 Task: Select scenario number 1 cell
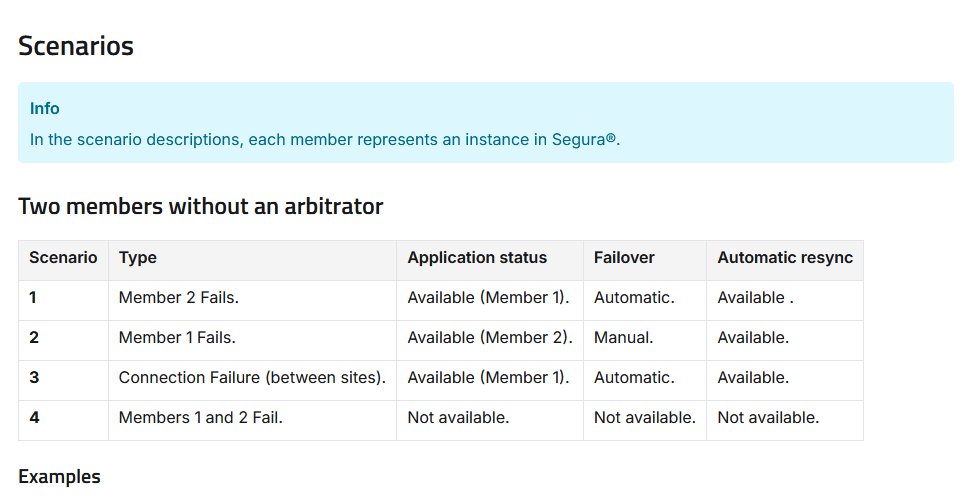click(34, 298)
